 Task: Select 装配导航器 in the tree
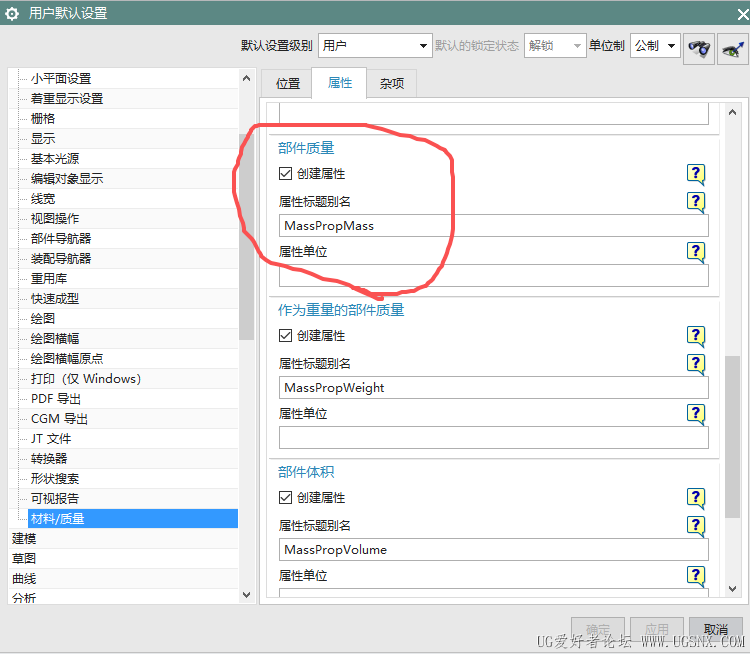(61, 259)
